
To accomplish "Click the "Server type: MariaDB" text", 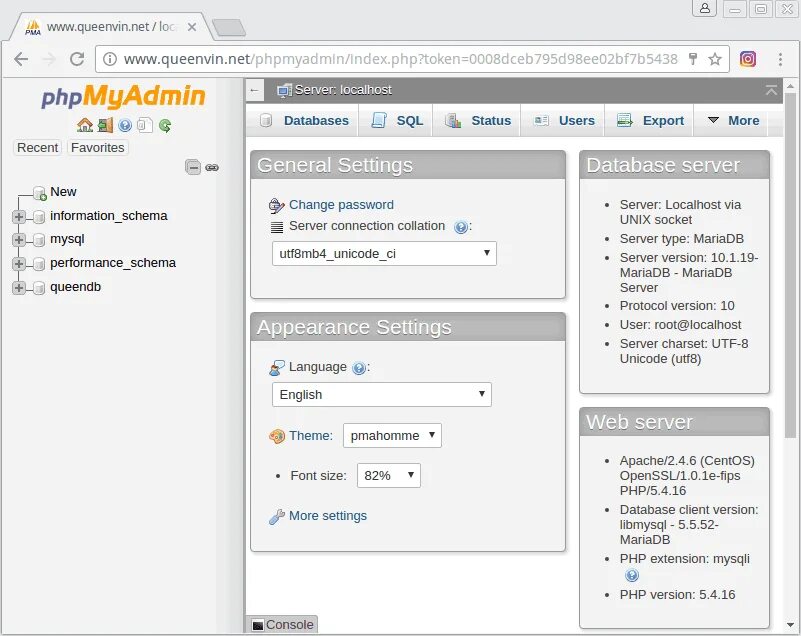I will [681, 239].
